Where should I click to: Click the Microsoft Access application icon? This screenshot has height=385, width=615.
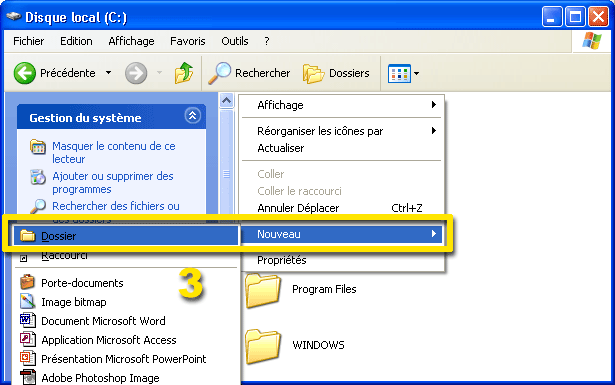click(27, 339)
